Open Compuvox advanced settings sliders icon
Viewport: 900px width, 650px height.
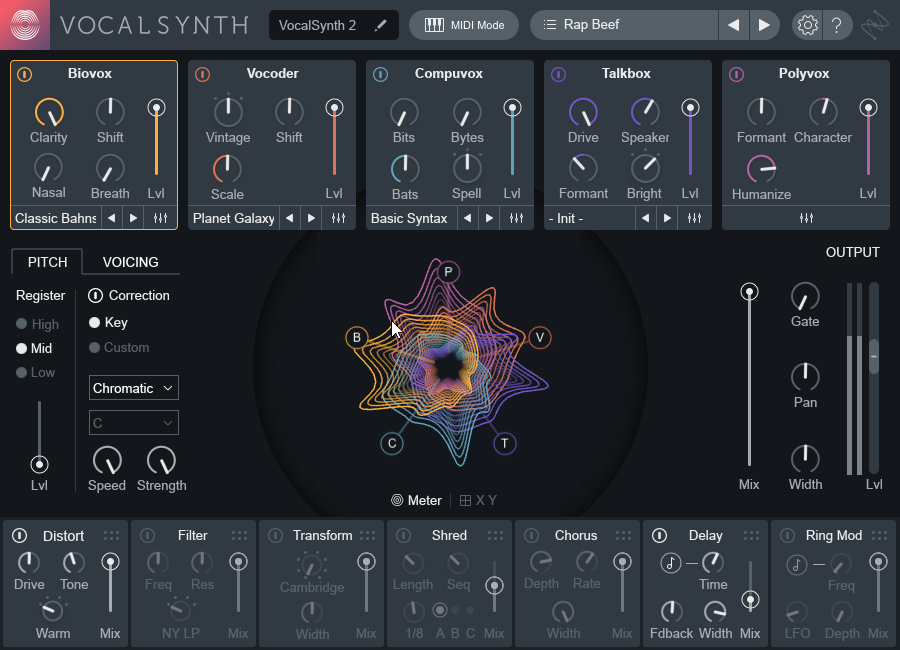(517, 218)
